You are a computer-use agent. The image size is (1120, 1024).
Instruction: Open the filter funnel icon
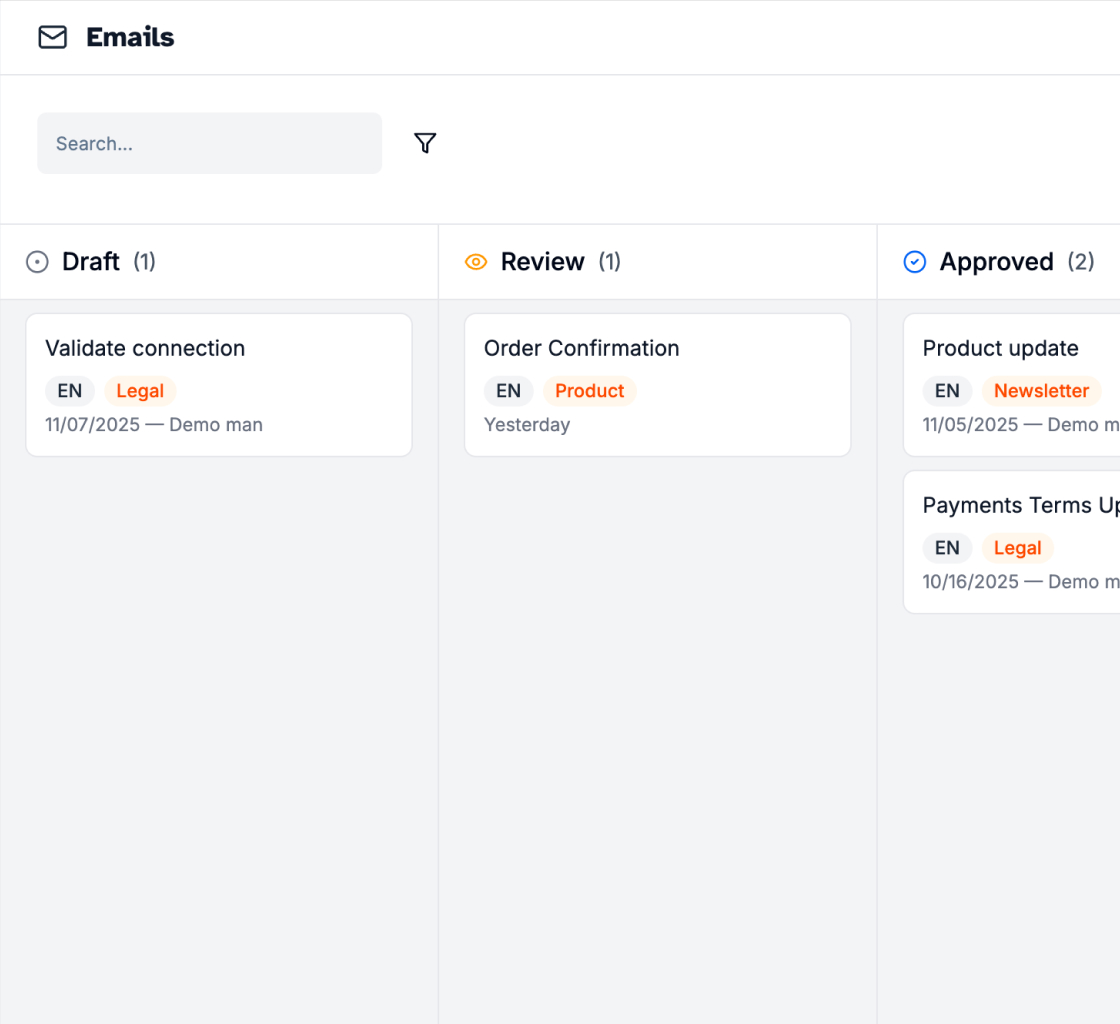(x=425, y=143)
